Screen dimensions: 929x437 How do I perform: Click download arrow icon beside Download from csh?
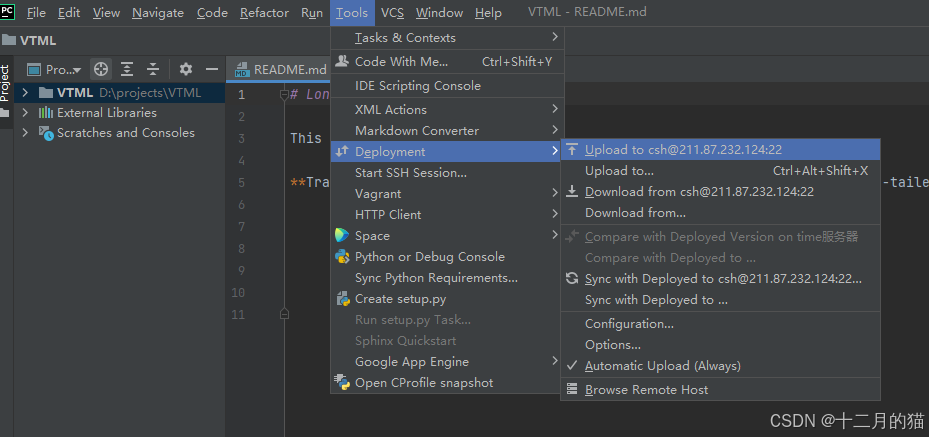click(x=572, y=192)
